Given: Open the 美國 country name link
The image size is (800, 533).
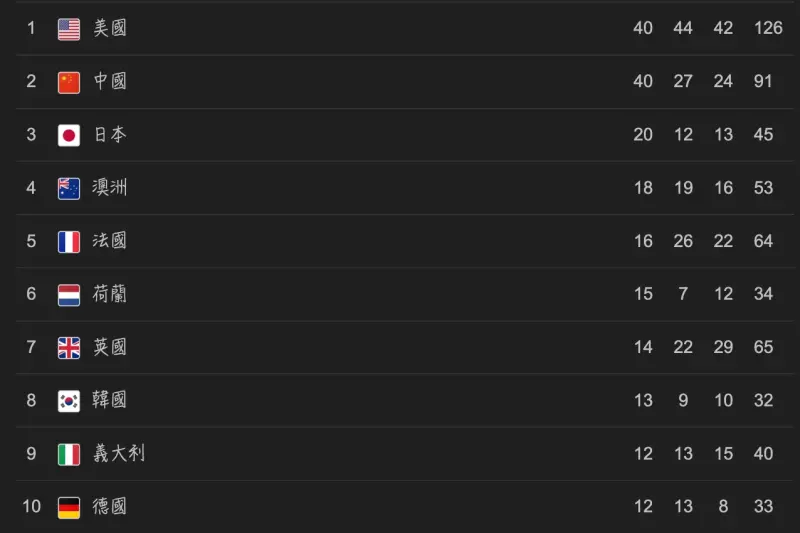Looking at the screenshot, I should (110, 28).
